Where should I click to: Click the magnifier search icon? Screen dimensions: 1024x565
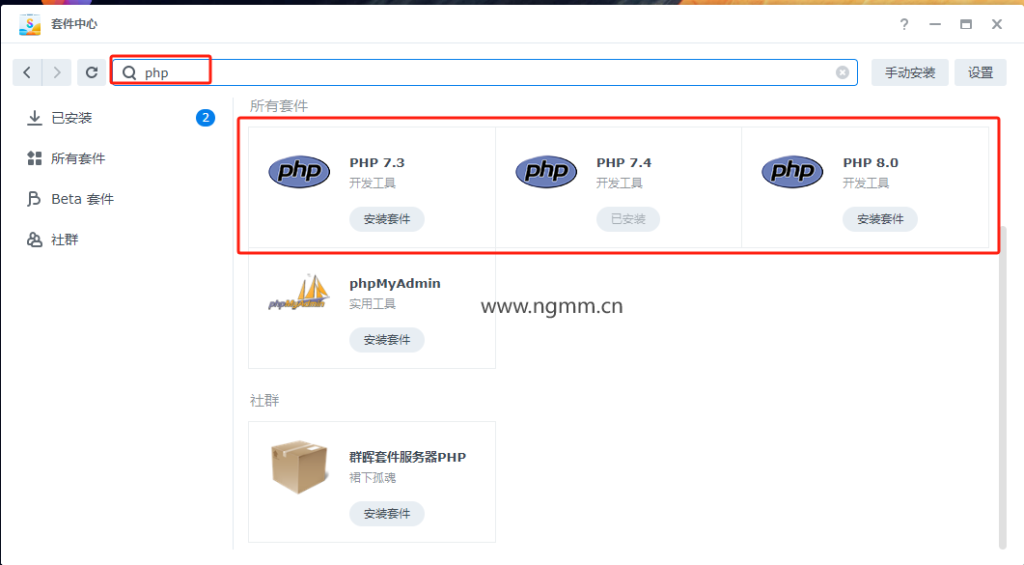pos(129,73)
